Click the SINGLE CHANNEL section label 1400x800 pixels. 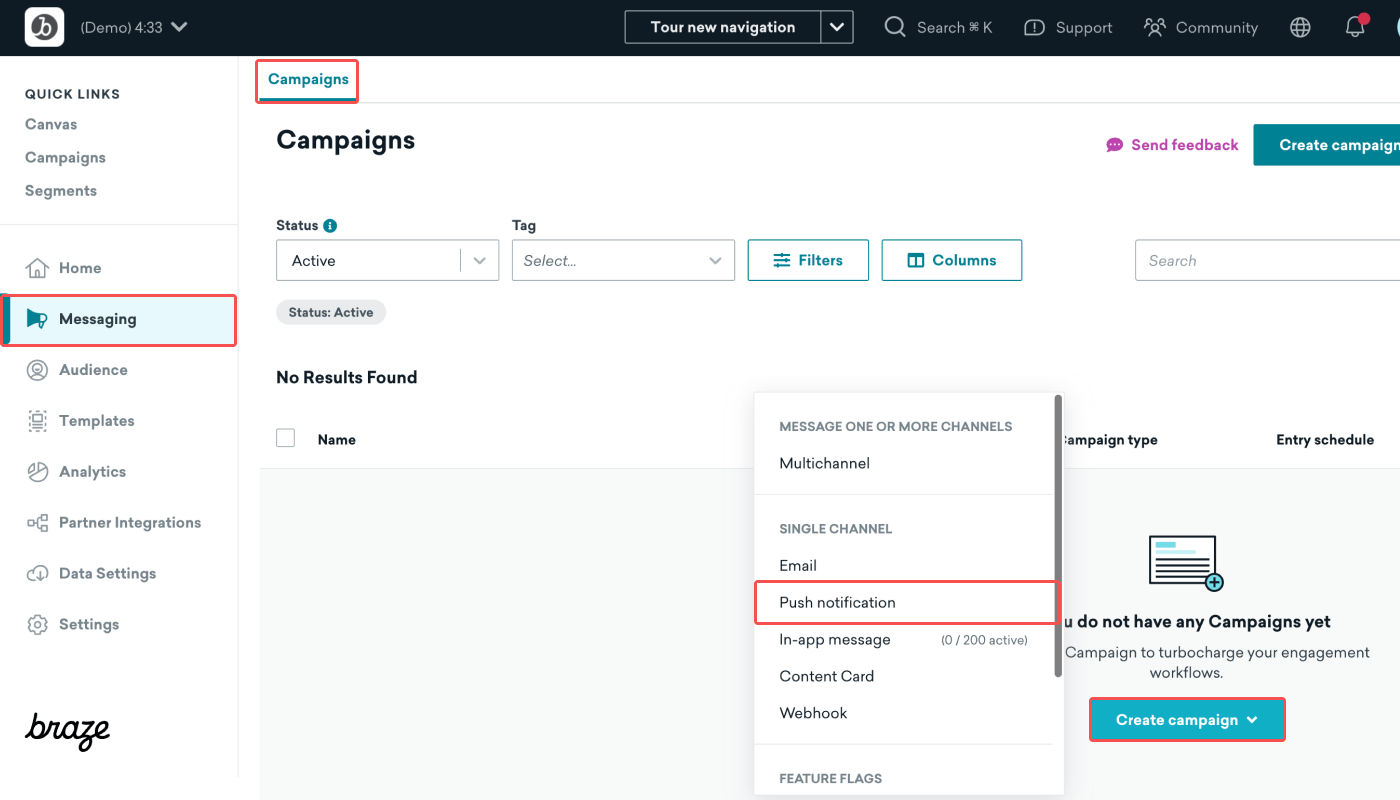836,528
